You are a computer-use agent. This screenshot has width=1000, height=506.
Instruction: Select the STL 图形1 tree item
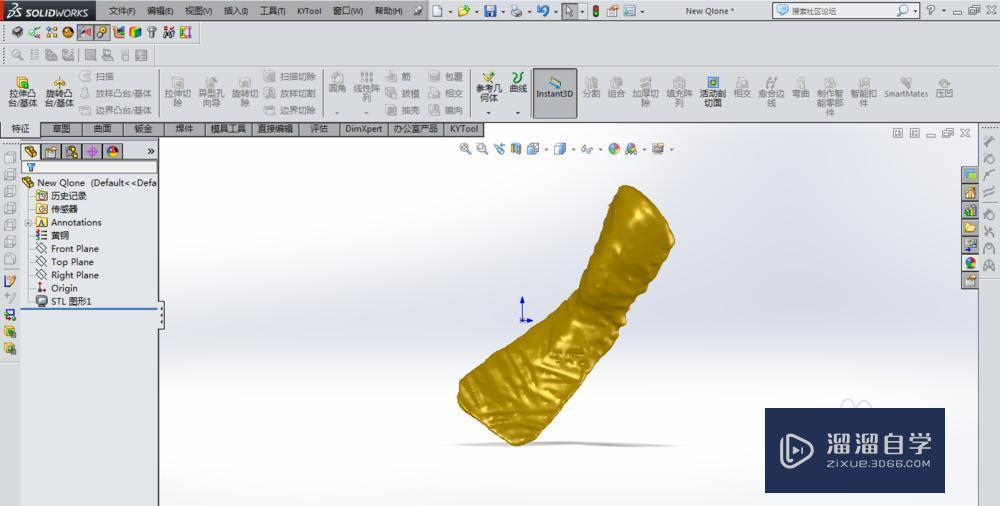[64, 301]
